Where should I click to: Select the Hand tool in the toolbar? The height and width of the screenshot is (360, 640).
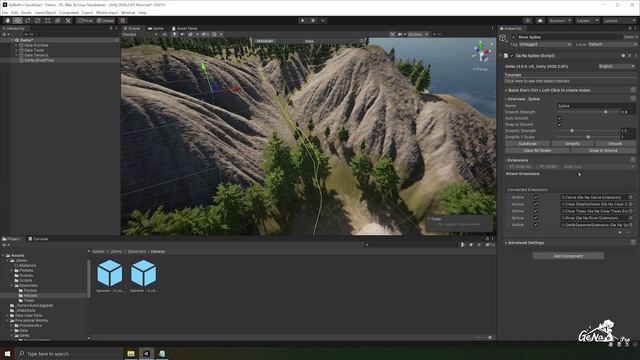7,20
